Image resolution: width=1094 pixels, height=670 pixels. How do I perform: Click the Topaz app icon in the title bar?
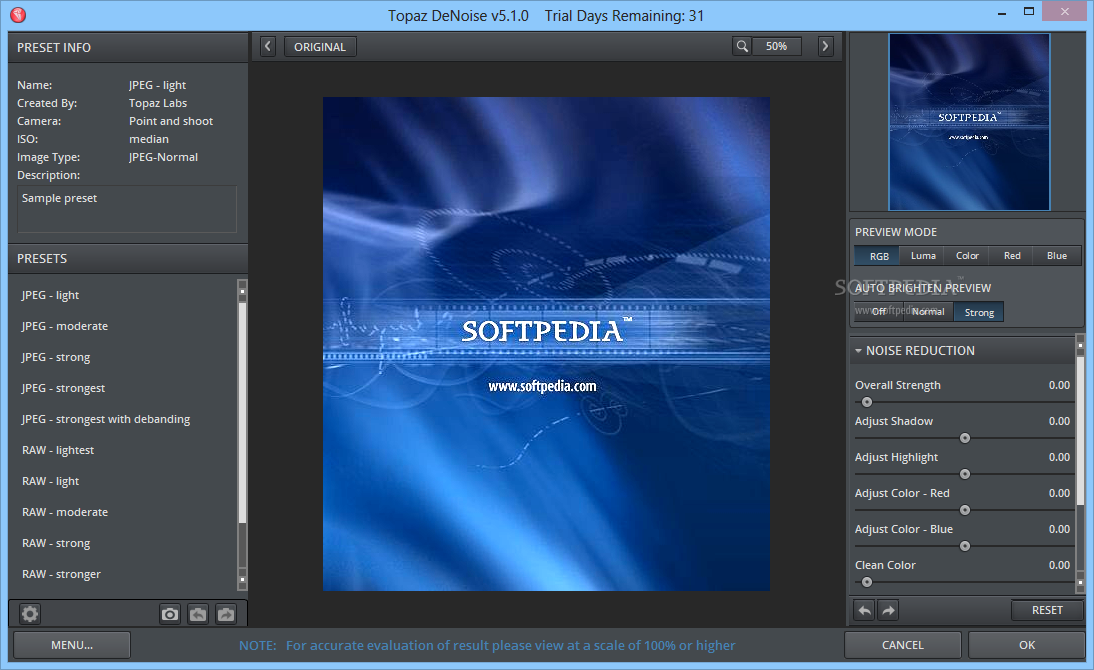pos(18,14)
